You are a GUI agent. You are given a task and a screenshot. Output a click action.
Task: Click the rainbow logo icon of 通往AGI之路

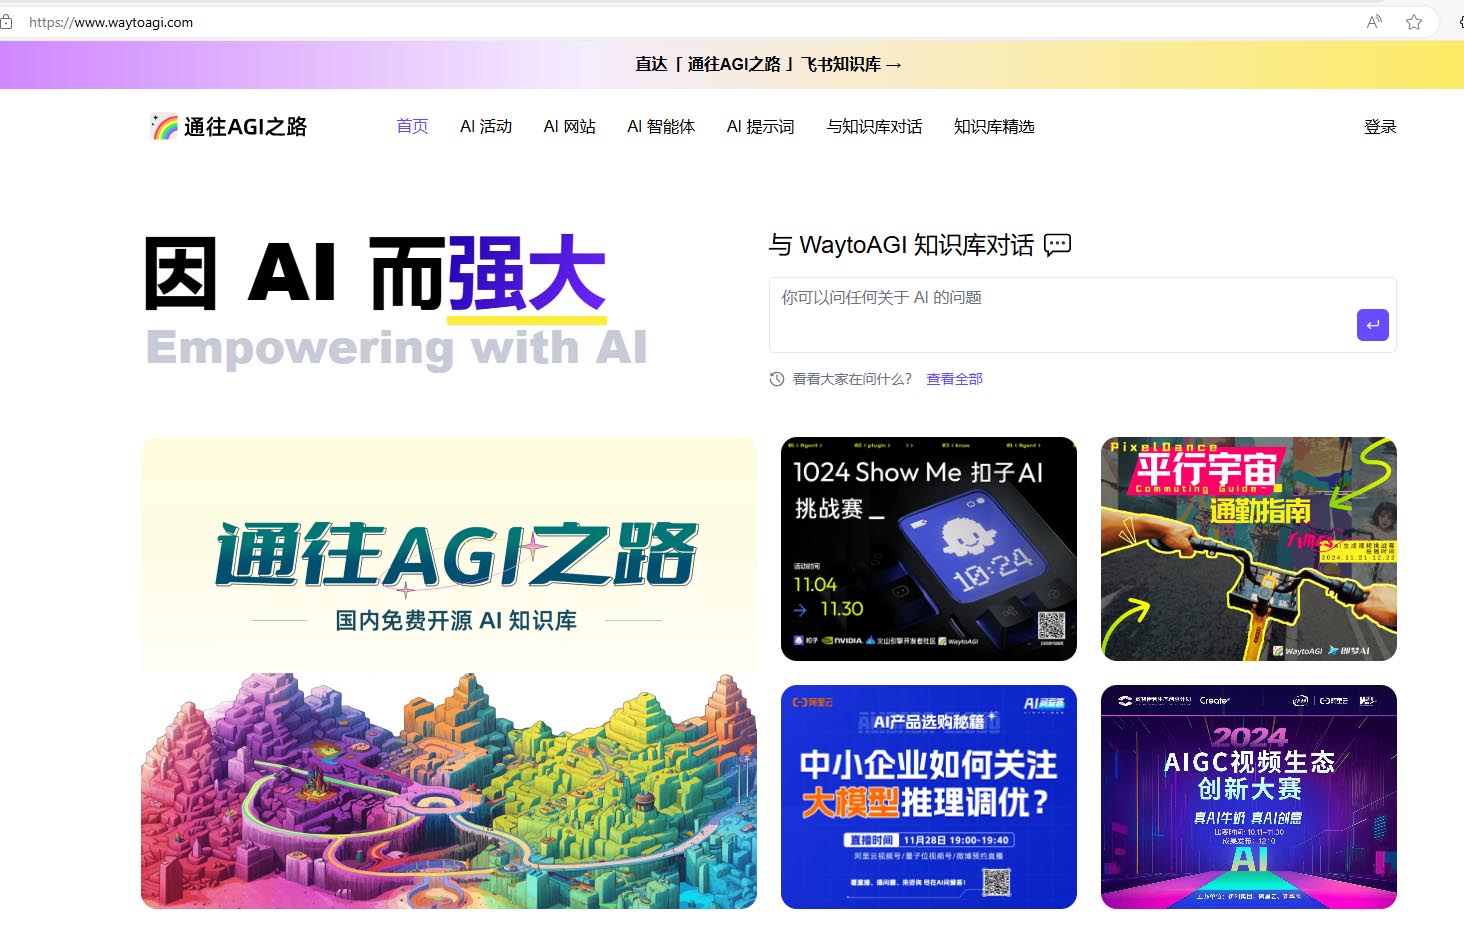tap(163, 126)
